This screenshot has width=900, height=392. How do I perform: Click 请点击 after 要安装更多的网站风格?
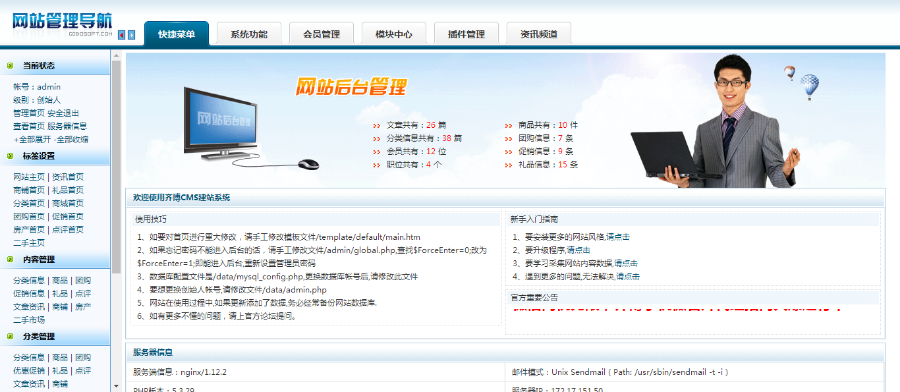tap(619, 237)
